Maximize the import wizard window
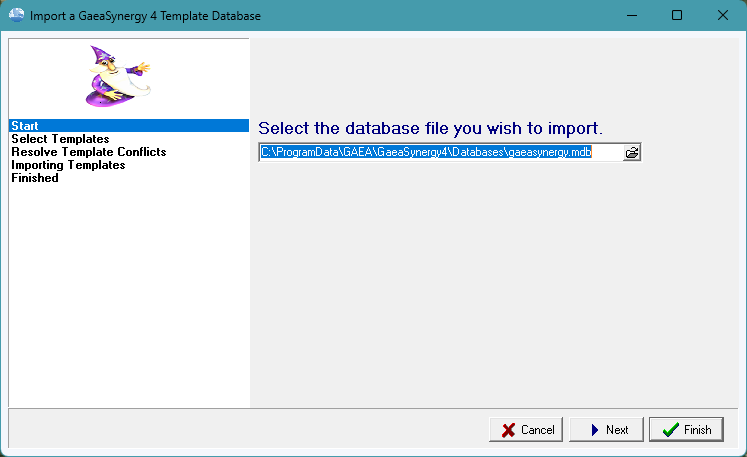Viewport: 747px width, 457px height. (677, 16)
